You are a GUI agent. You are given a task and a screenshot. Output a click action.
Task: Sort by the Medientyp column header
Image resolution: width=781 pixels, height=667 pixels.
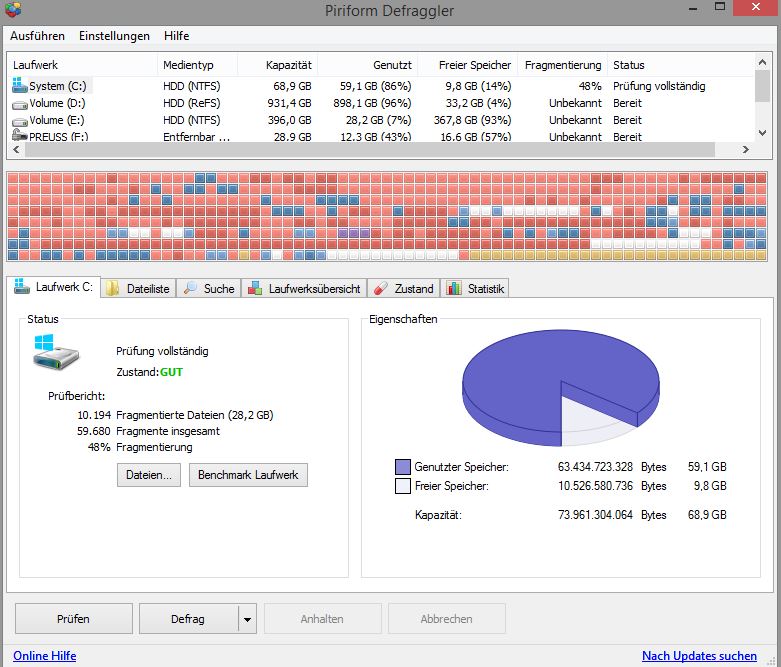[x=197, y=65]
